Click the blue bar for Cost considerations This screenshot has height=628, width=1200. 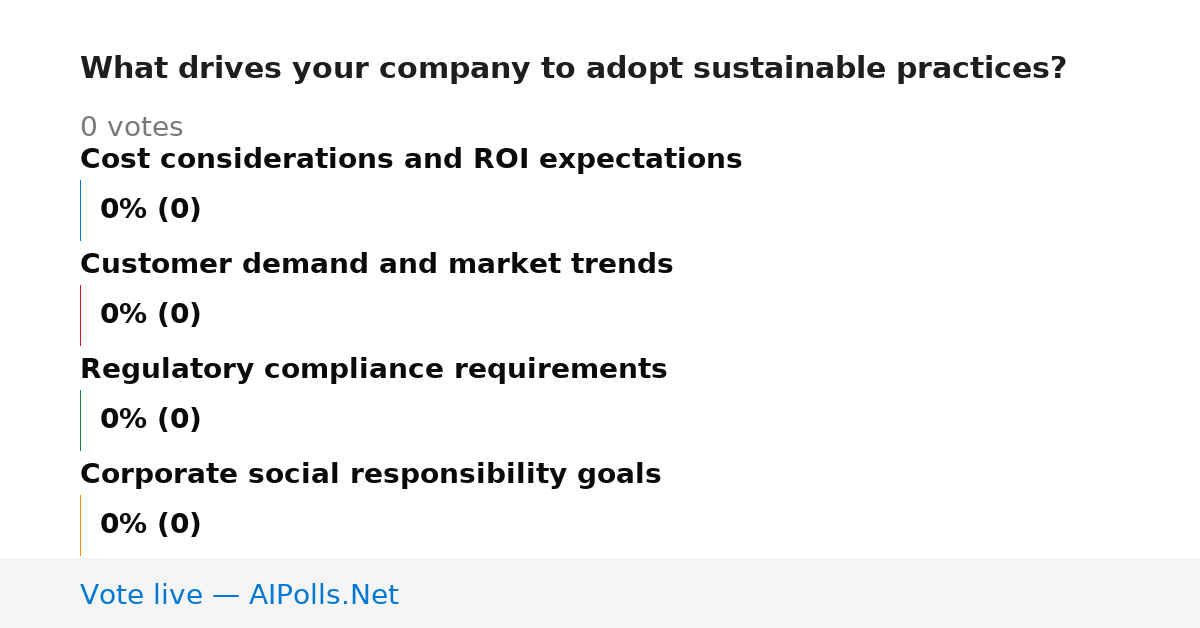coord(80,210)
